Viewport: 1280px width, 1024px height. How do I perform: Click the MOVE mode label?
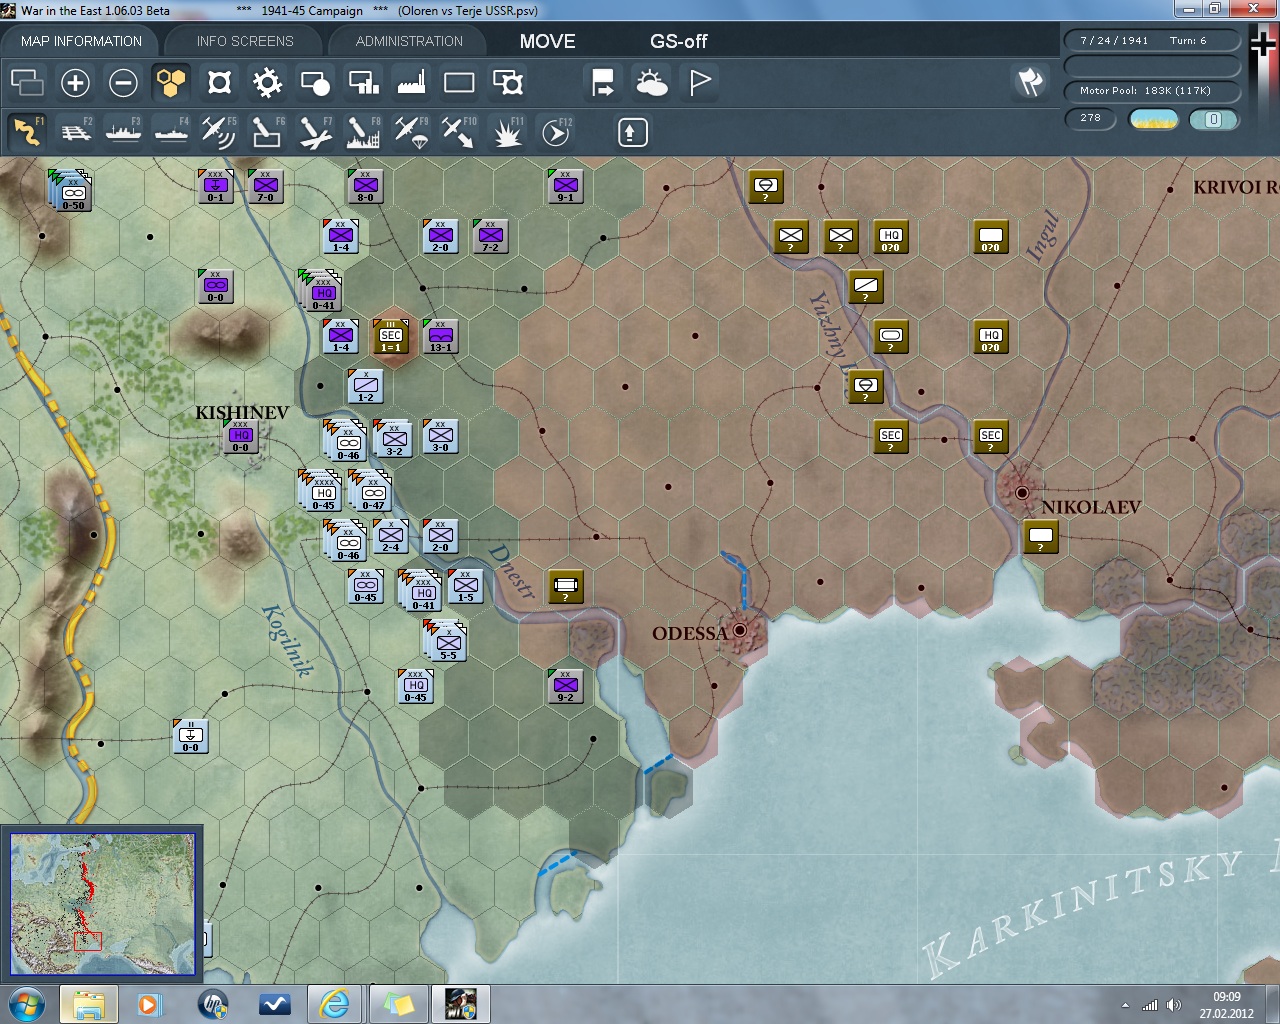[547, 41]
